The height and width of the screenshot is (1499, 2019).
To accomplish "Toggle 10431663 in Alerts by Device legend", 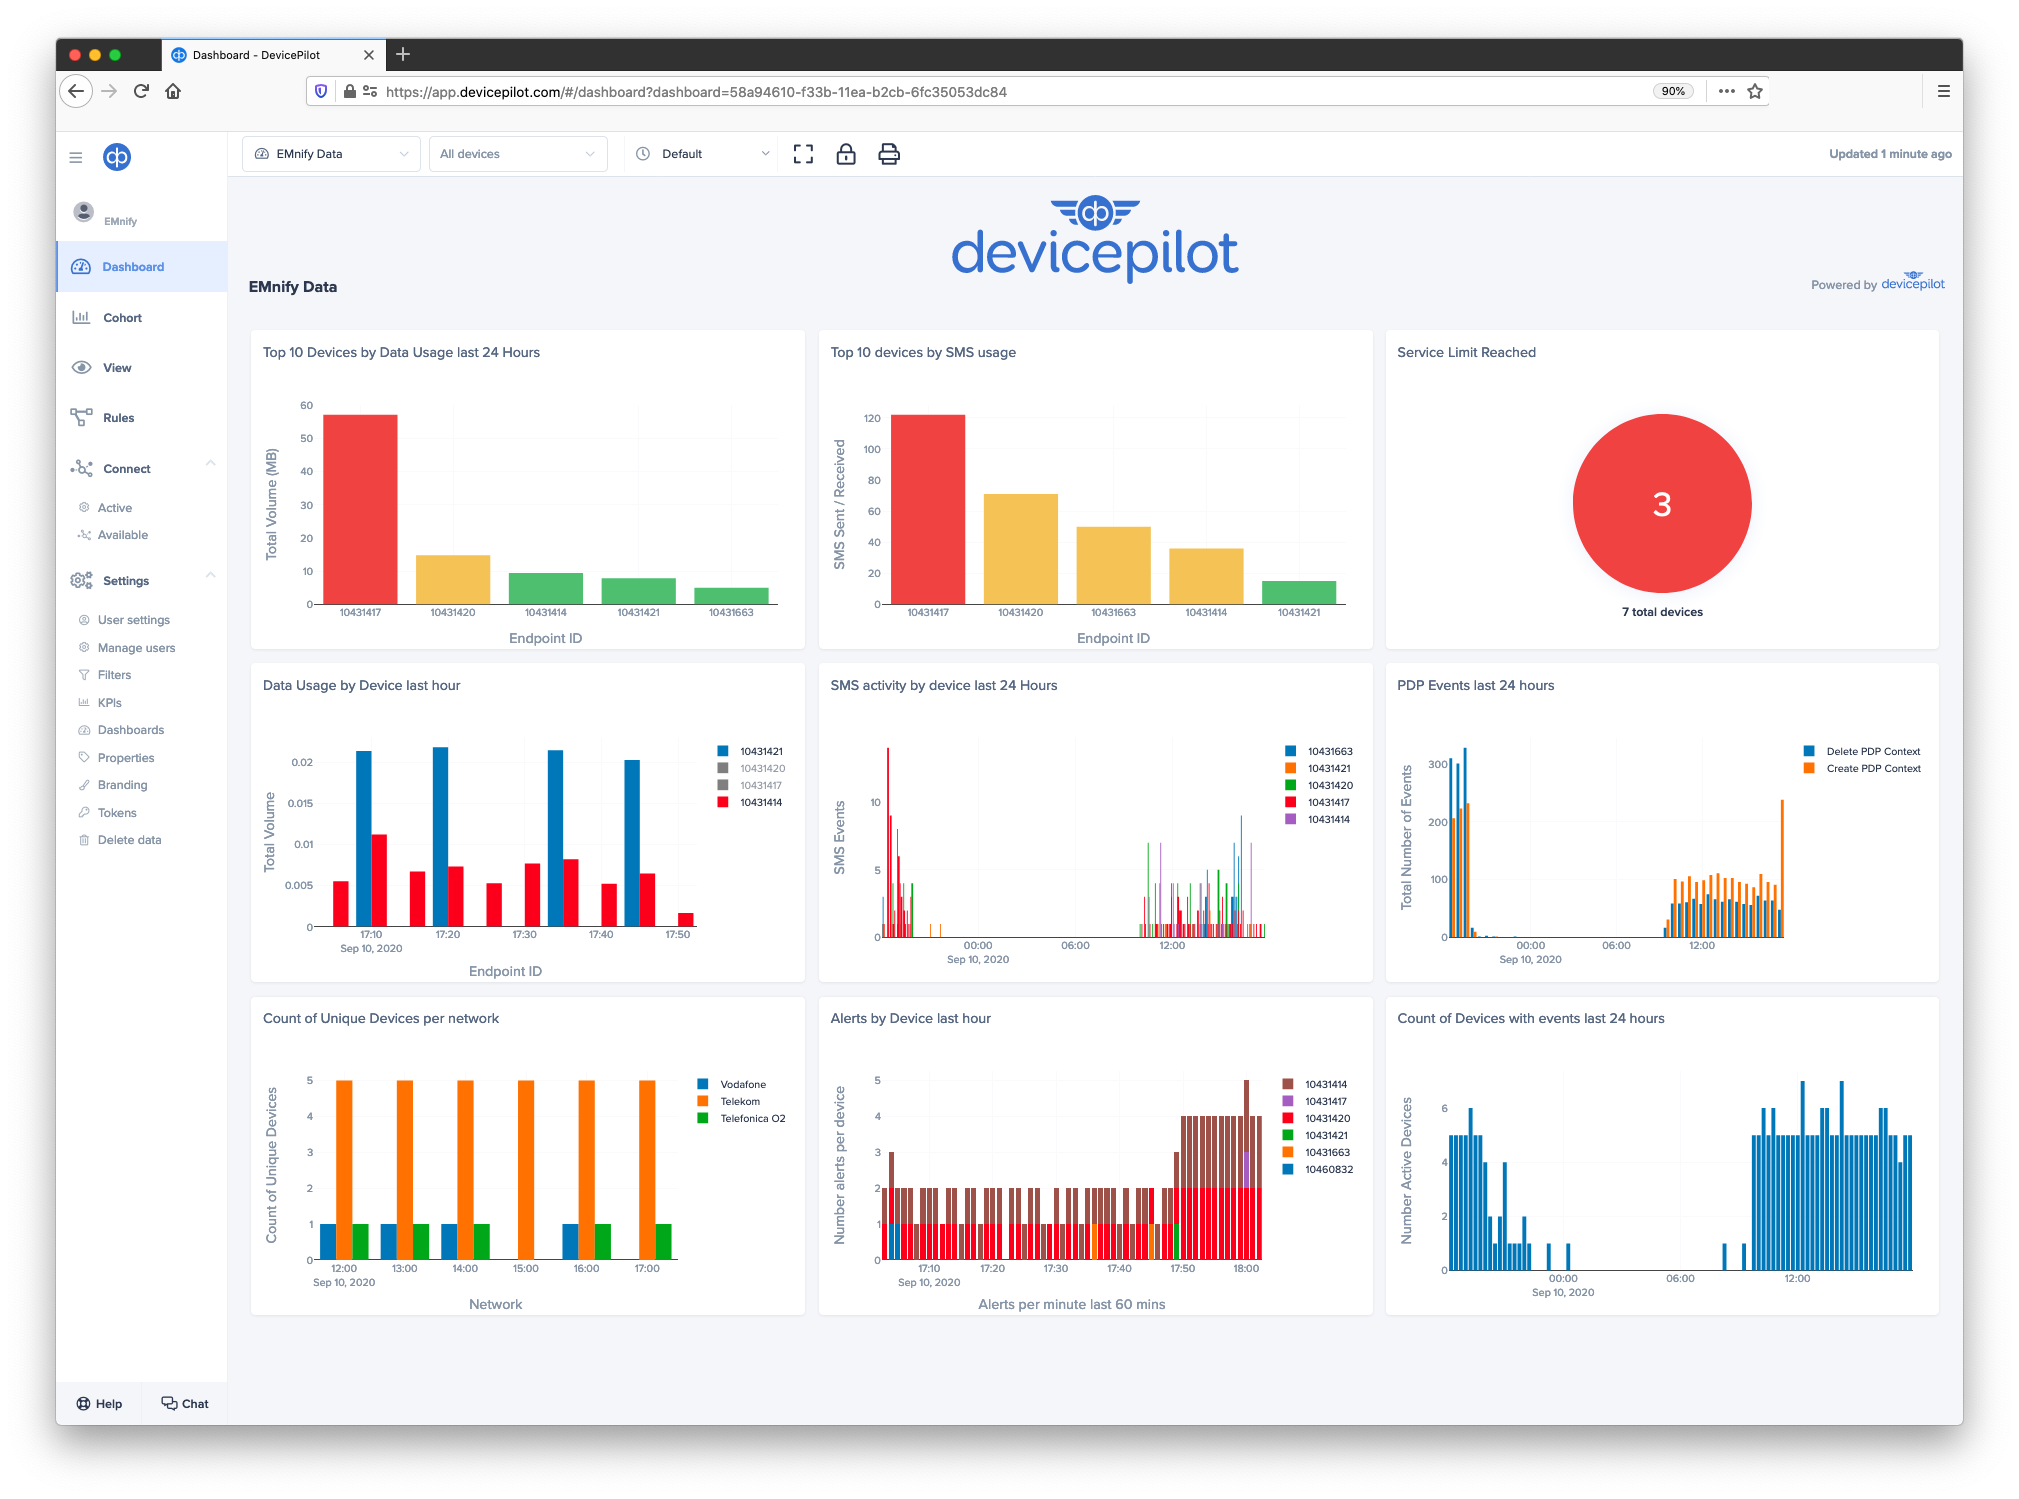I will coord(1316,1152).
